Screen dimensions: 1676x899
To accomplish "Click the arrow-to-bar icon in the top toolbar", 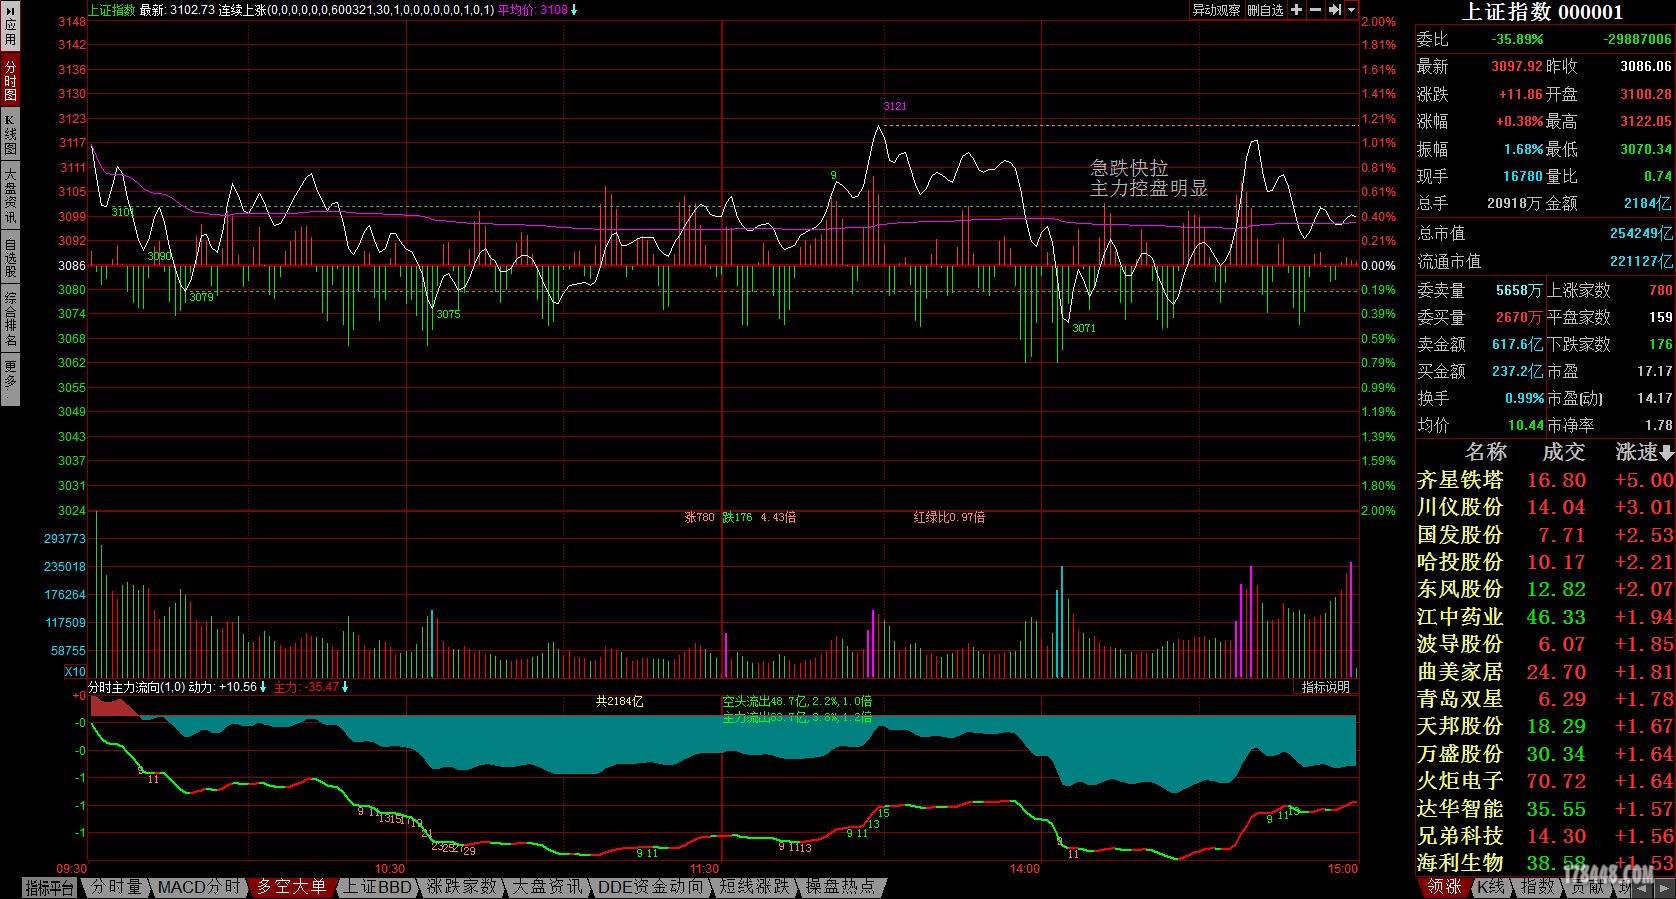I will pos(1334,10).
